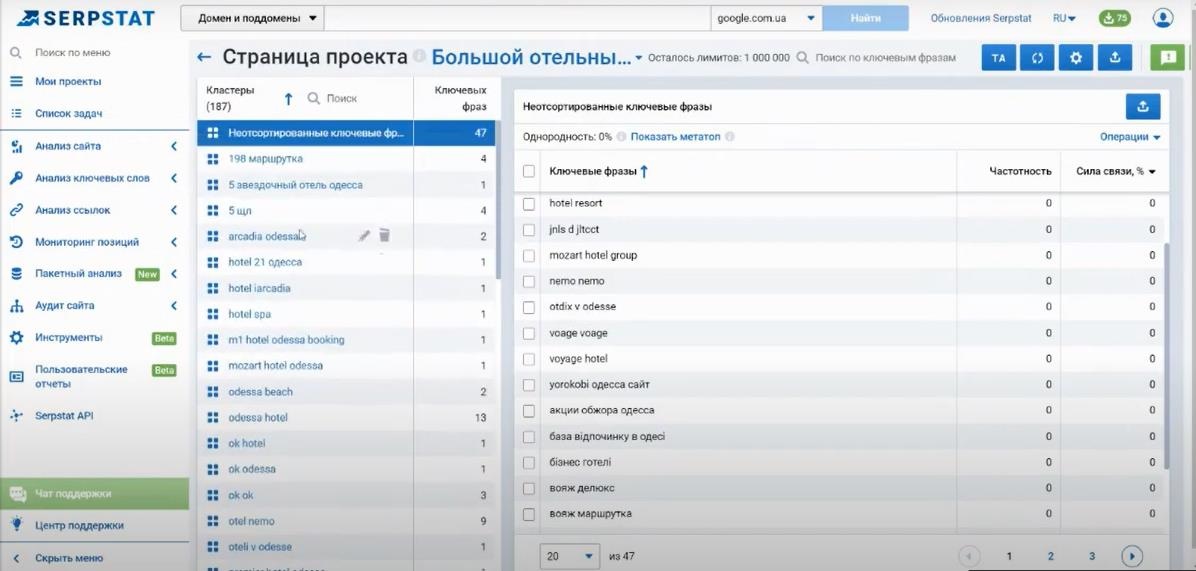Viewport: 1196px width, 571px height.
Task: Click the Serpstat API icon
Action: click(16, 416)
